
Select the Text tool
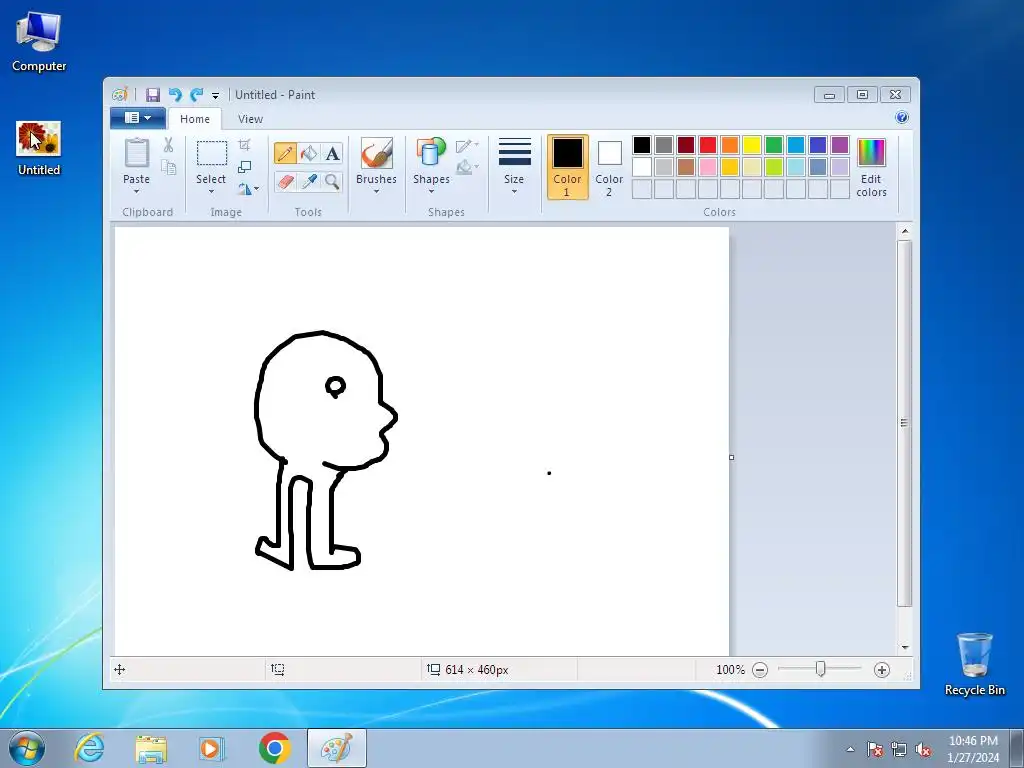[x=332, y=153]
